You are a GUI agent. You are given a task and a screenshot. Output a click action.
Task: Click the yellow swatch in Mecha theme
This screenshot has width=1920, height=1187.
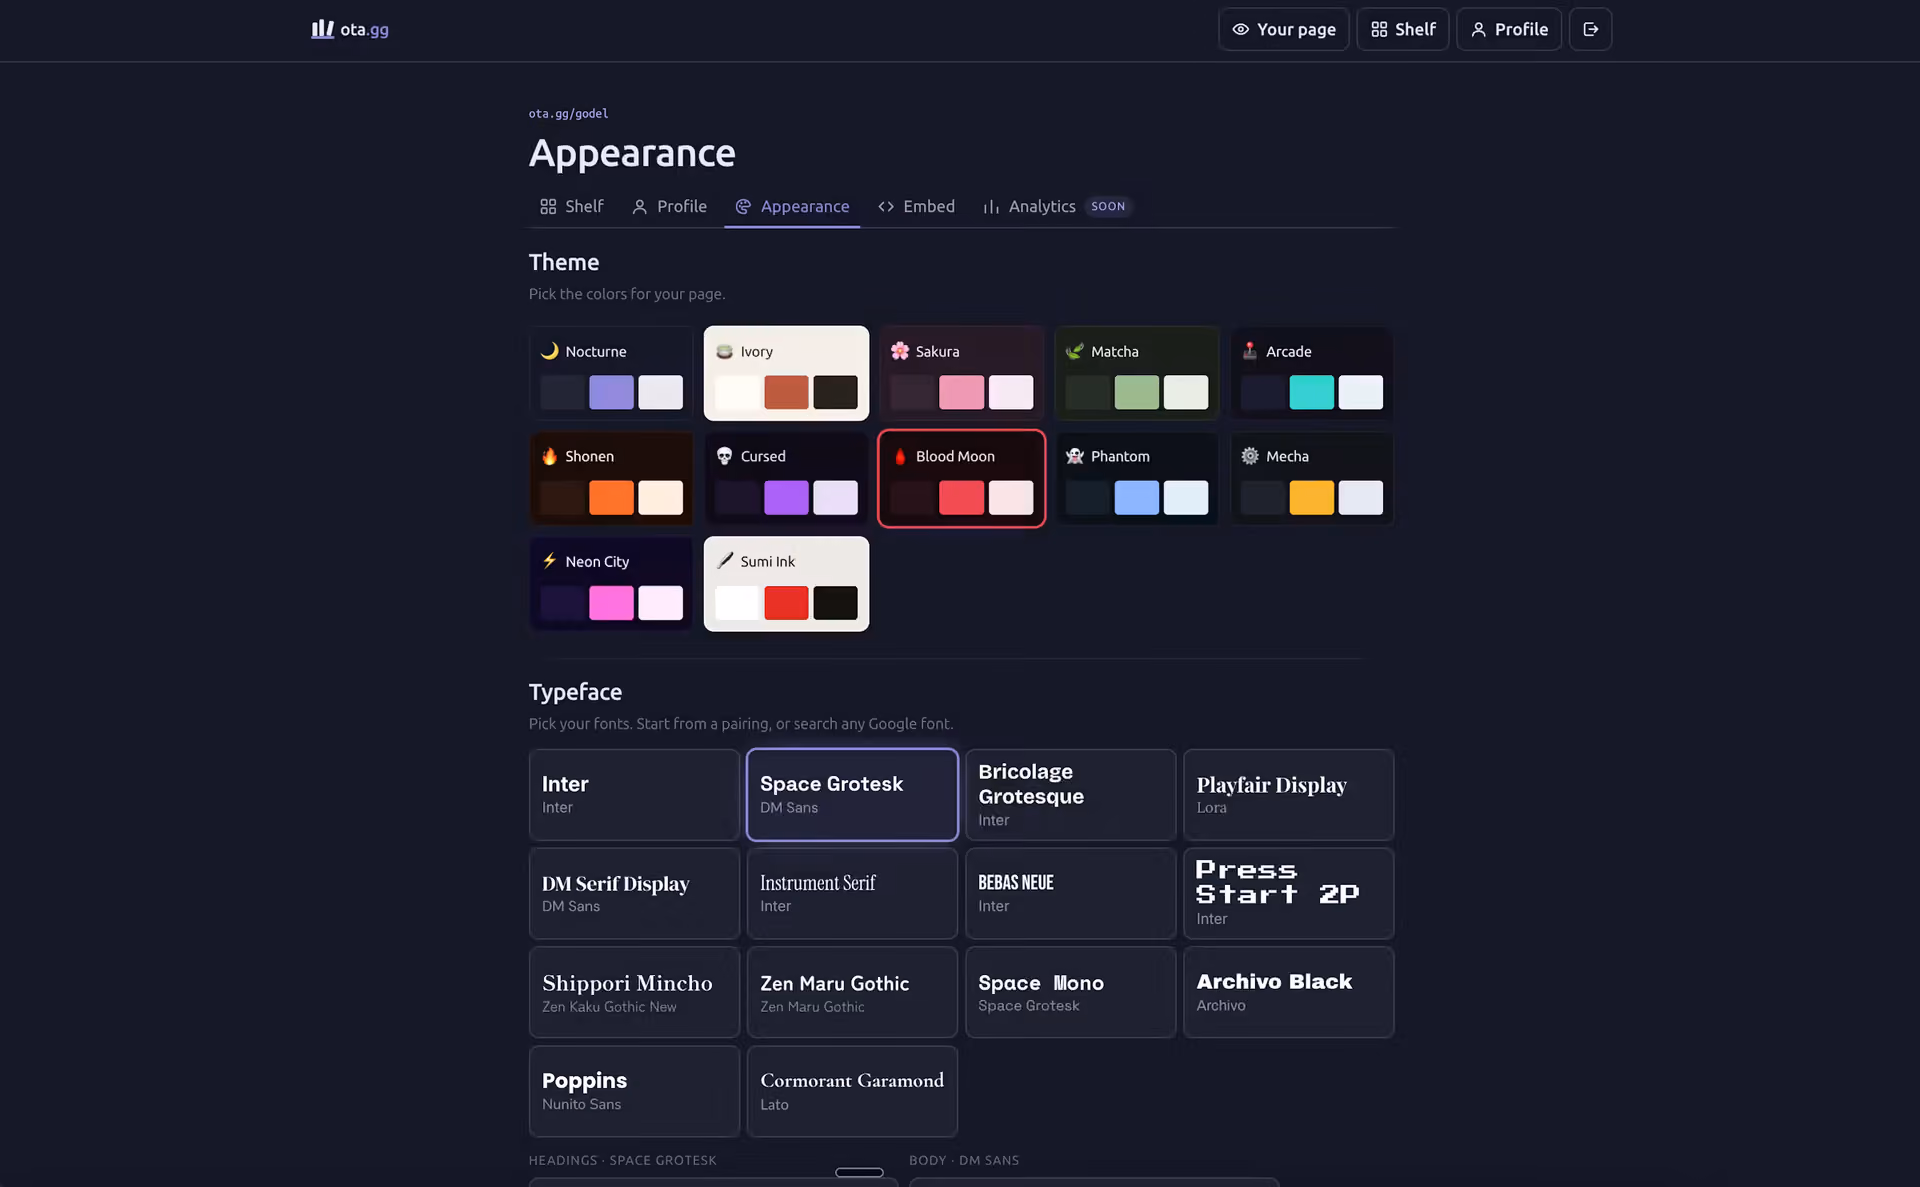pyautogui.click(x=1311, y=497)
